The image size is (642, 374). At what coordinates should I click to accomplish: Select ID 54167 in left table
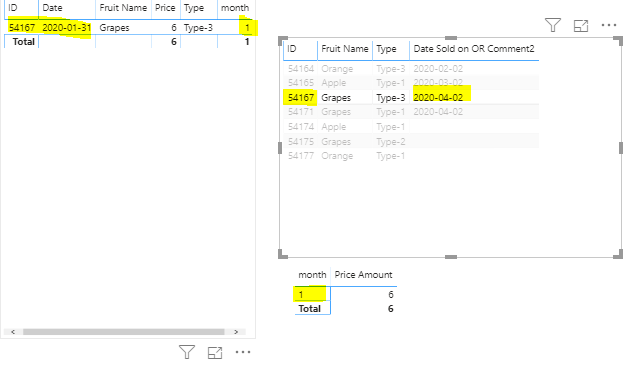coord(22,28)
